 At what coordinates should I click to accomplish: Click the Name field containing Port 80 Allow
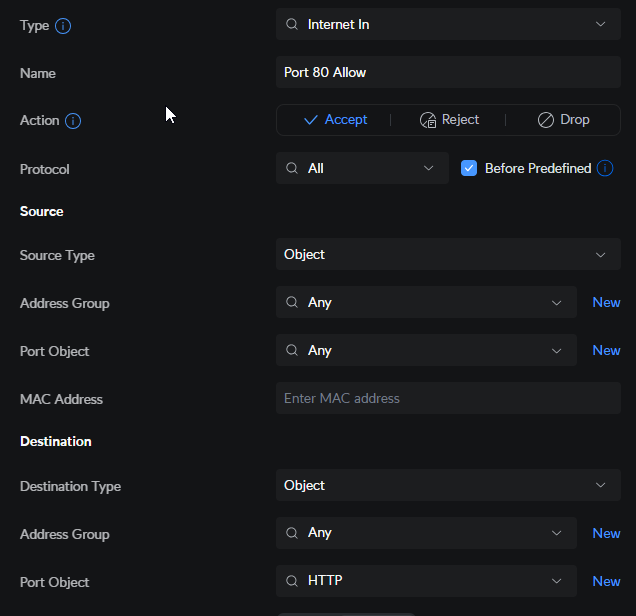click(x=448, y=72)
